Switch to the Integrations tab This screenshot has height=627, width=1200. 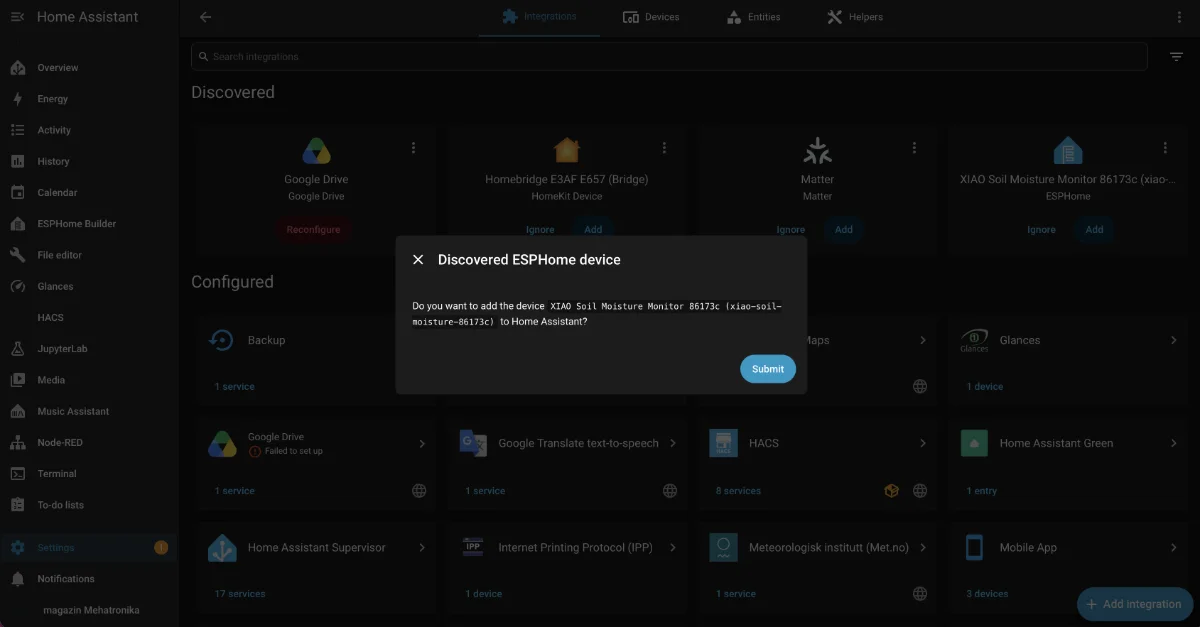[x=539, y=17]
